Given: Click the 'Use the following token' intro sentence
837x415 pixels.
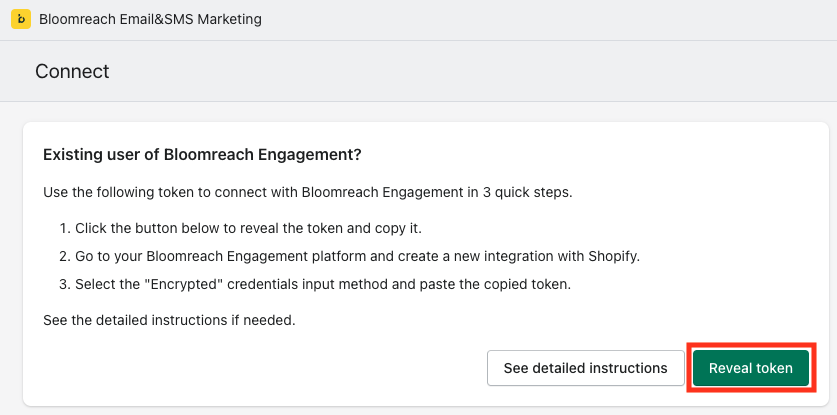Looking at the screenshot, I should (300, 192).
